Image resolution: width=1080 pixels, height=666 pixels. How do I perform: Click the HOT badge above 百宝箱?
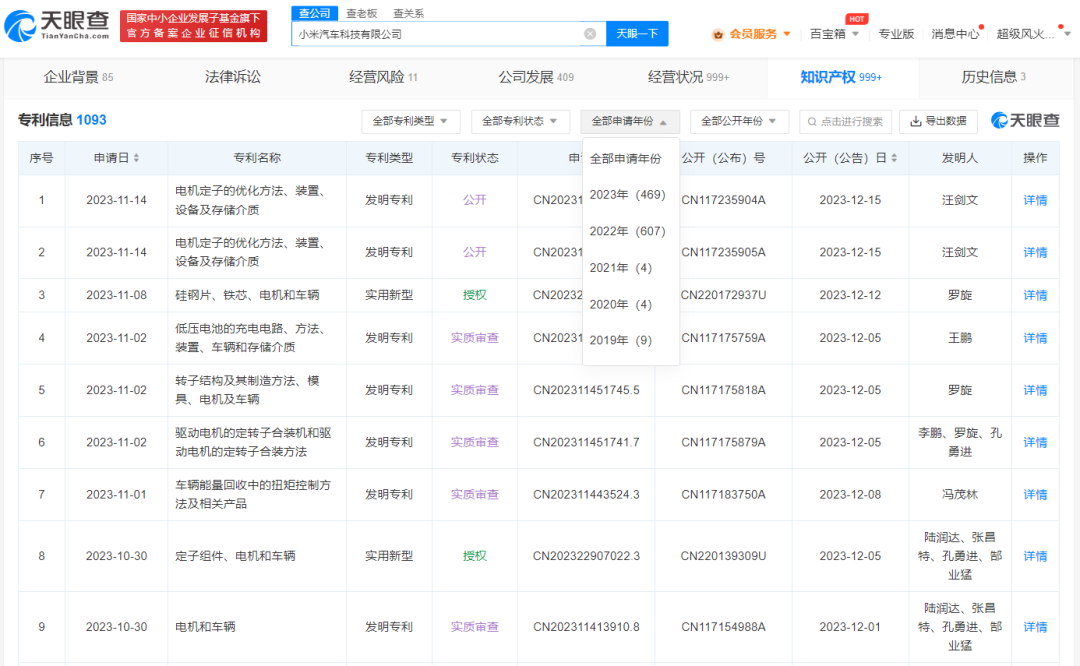tap(858, 18)
